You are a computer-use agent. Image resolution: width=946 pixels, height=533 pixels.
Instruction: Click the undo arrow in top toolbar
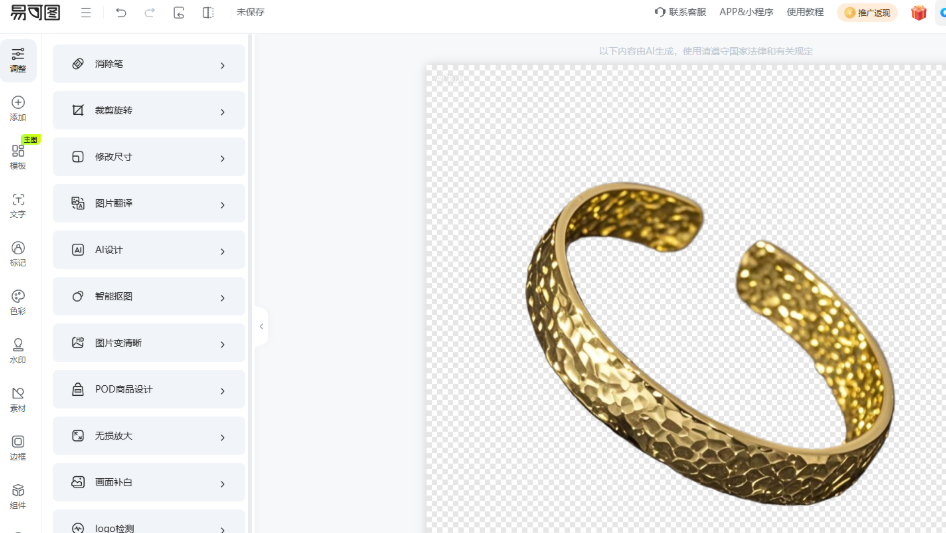pyautogui.click(x=121, y=13)
